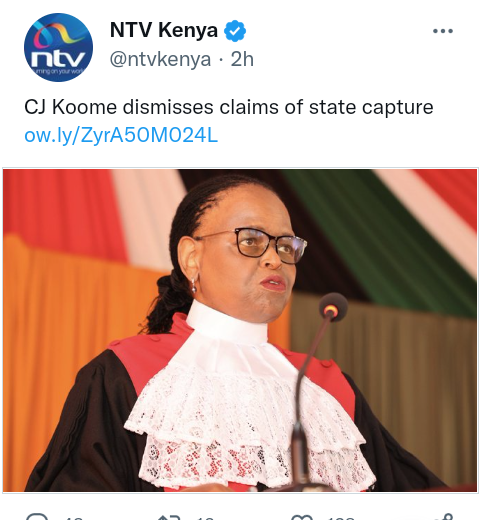
Task: Open the NTV Kenya profile avatar
Action: (58, 47)
